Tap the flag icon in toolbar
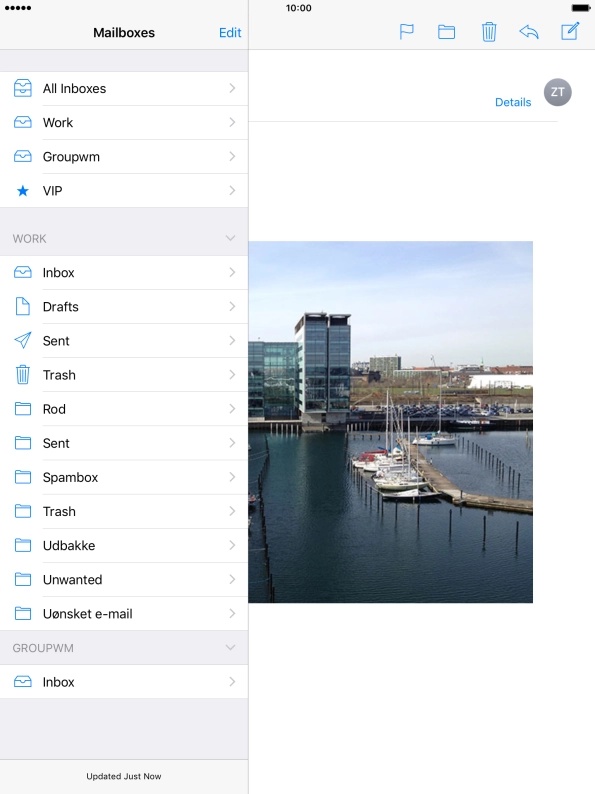This screenshot has height=794, width=595. 406,32
